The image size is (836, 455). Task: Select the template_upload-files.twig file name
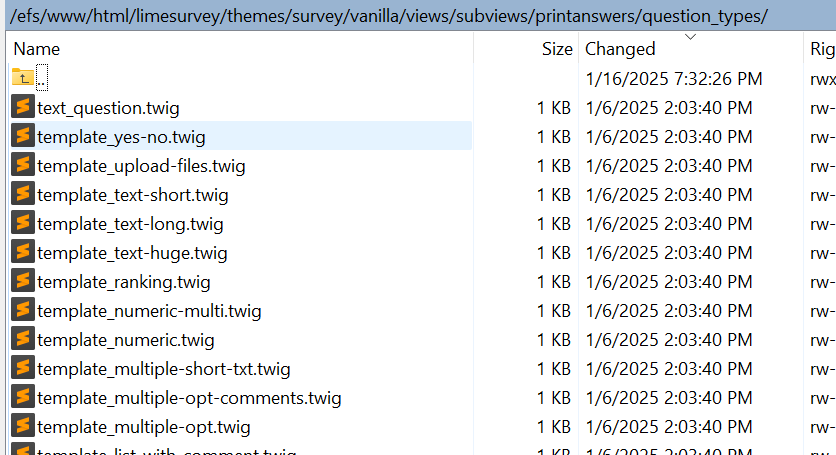coord(141,166)
